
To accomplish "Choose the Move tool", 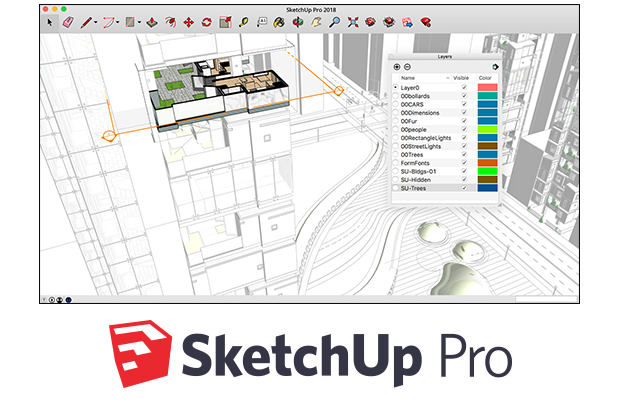I will pos(188,20).
